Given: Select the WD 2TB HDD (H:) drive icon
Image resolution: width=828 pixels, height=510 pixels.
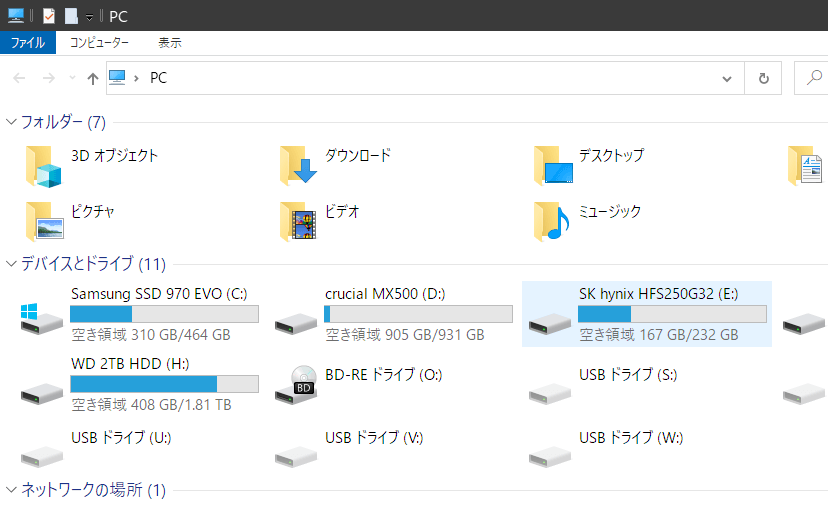Looking at the screenshot, I should click(42, 393).
